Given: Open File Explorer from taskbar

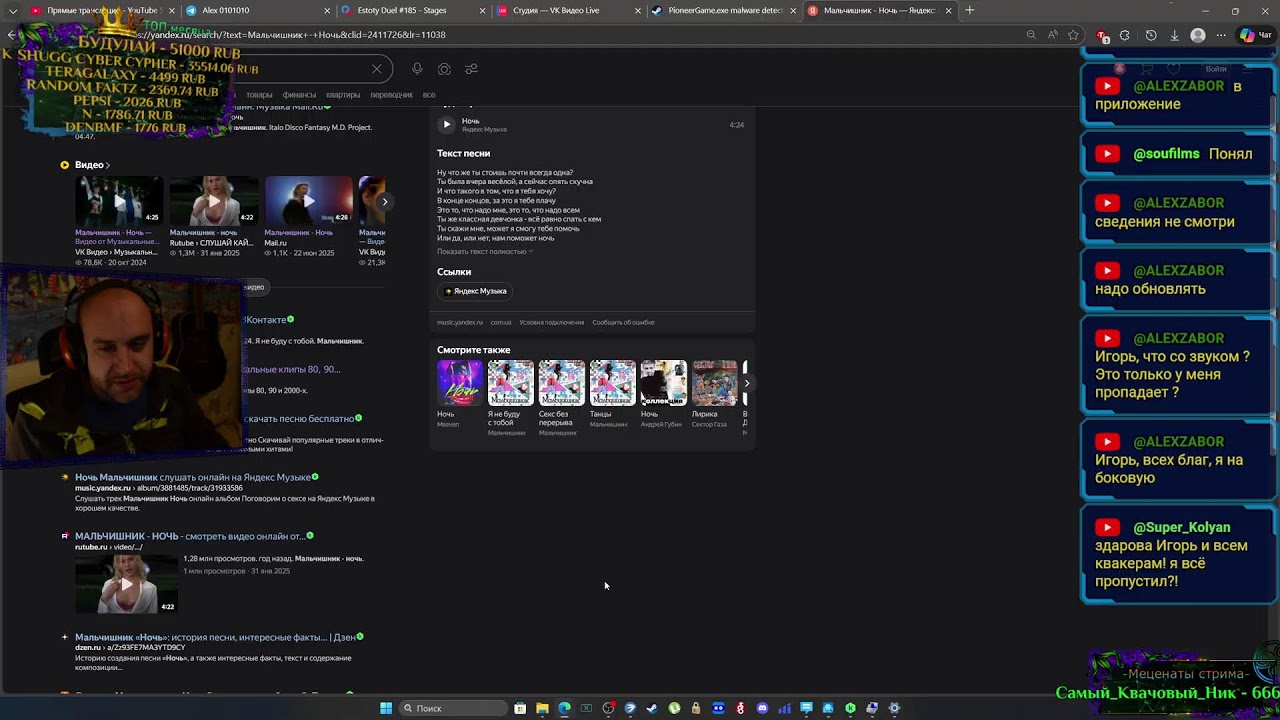Looking at the screenshot, I should pos(542,708).
